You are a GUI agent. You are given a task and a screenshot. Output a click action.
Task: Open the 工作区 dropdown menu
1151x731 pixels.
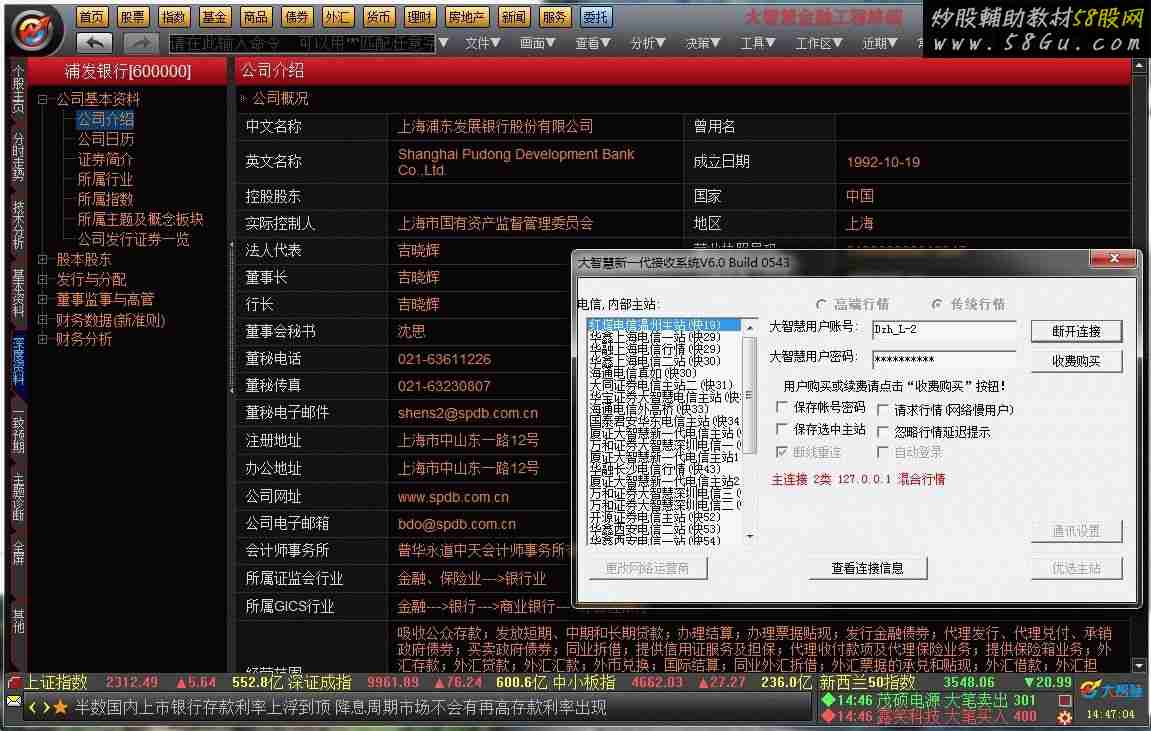818,43
